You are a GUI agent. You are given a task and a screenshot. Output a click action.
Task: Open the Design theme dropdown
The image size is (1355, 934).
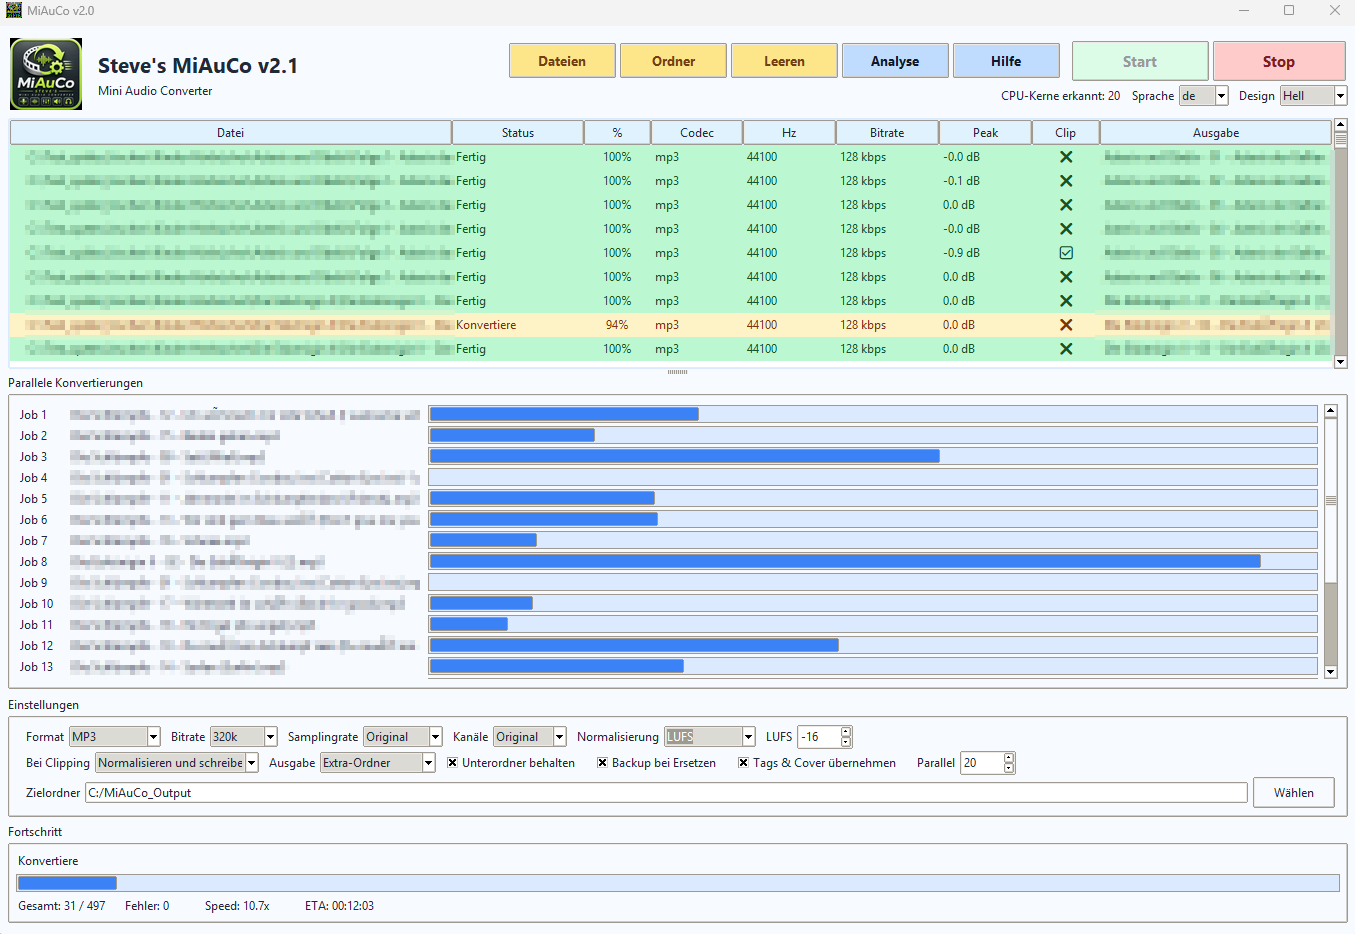coord(1341,96)
